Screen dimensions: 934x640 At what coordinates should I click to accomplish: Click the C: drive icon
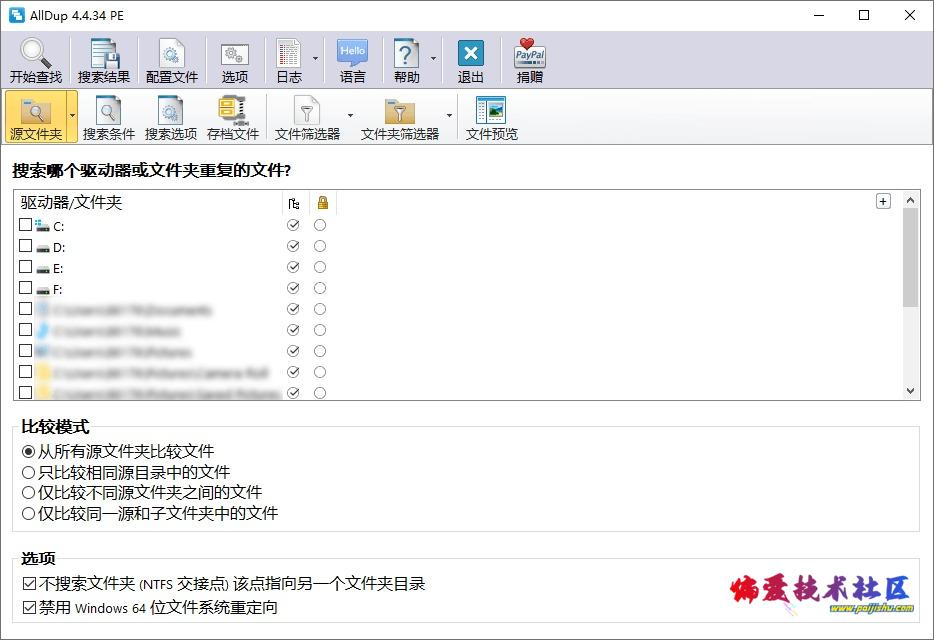[42, 225]
